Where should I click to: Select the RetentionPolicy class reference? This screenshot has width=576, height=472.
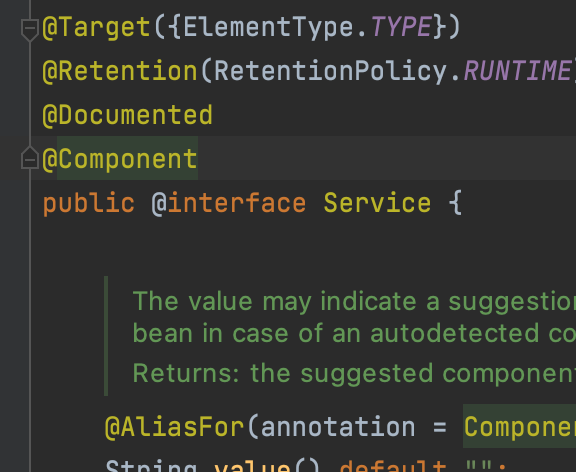point(331,71)
